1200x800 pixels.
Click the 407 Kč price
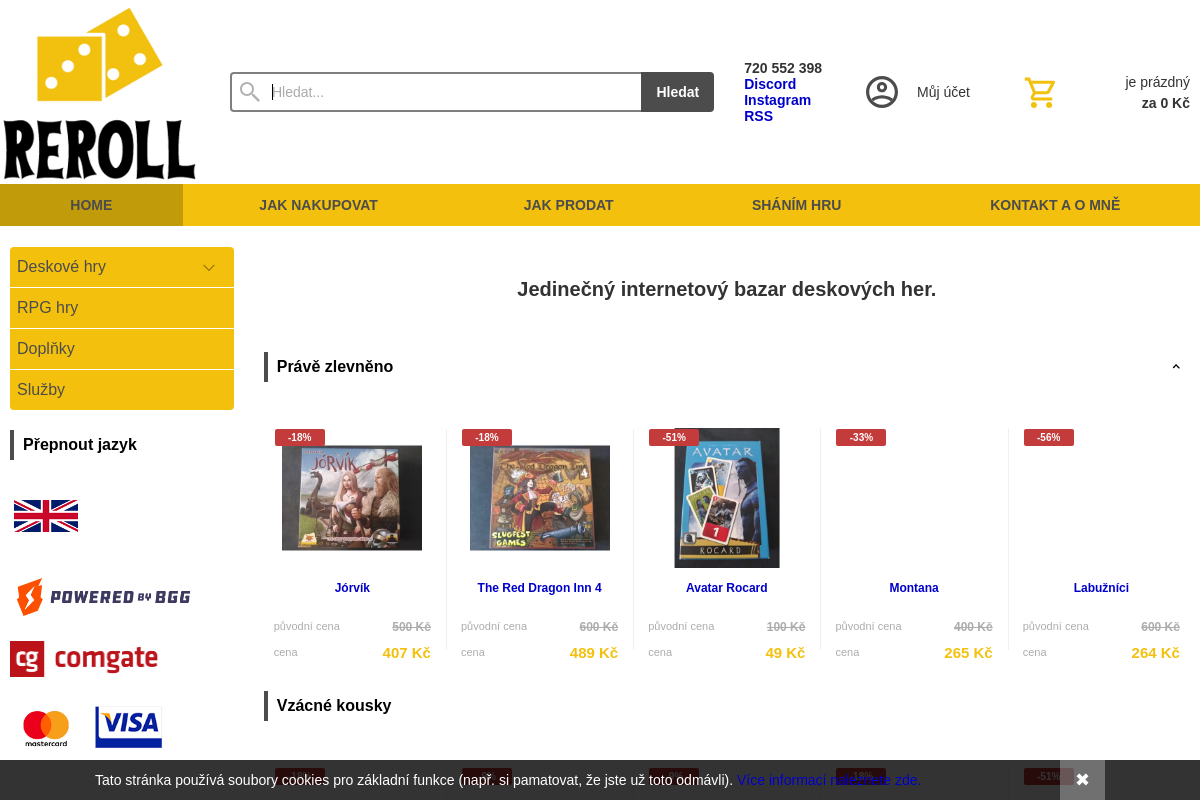[406, 652]
